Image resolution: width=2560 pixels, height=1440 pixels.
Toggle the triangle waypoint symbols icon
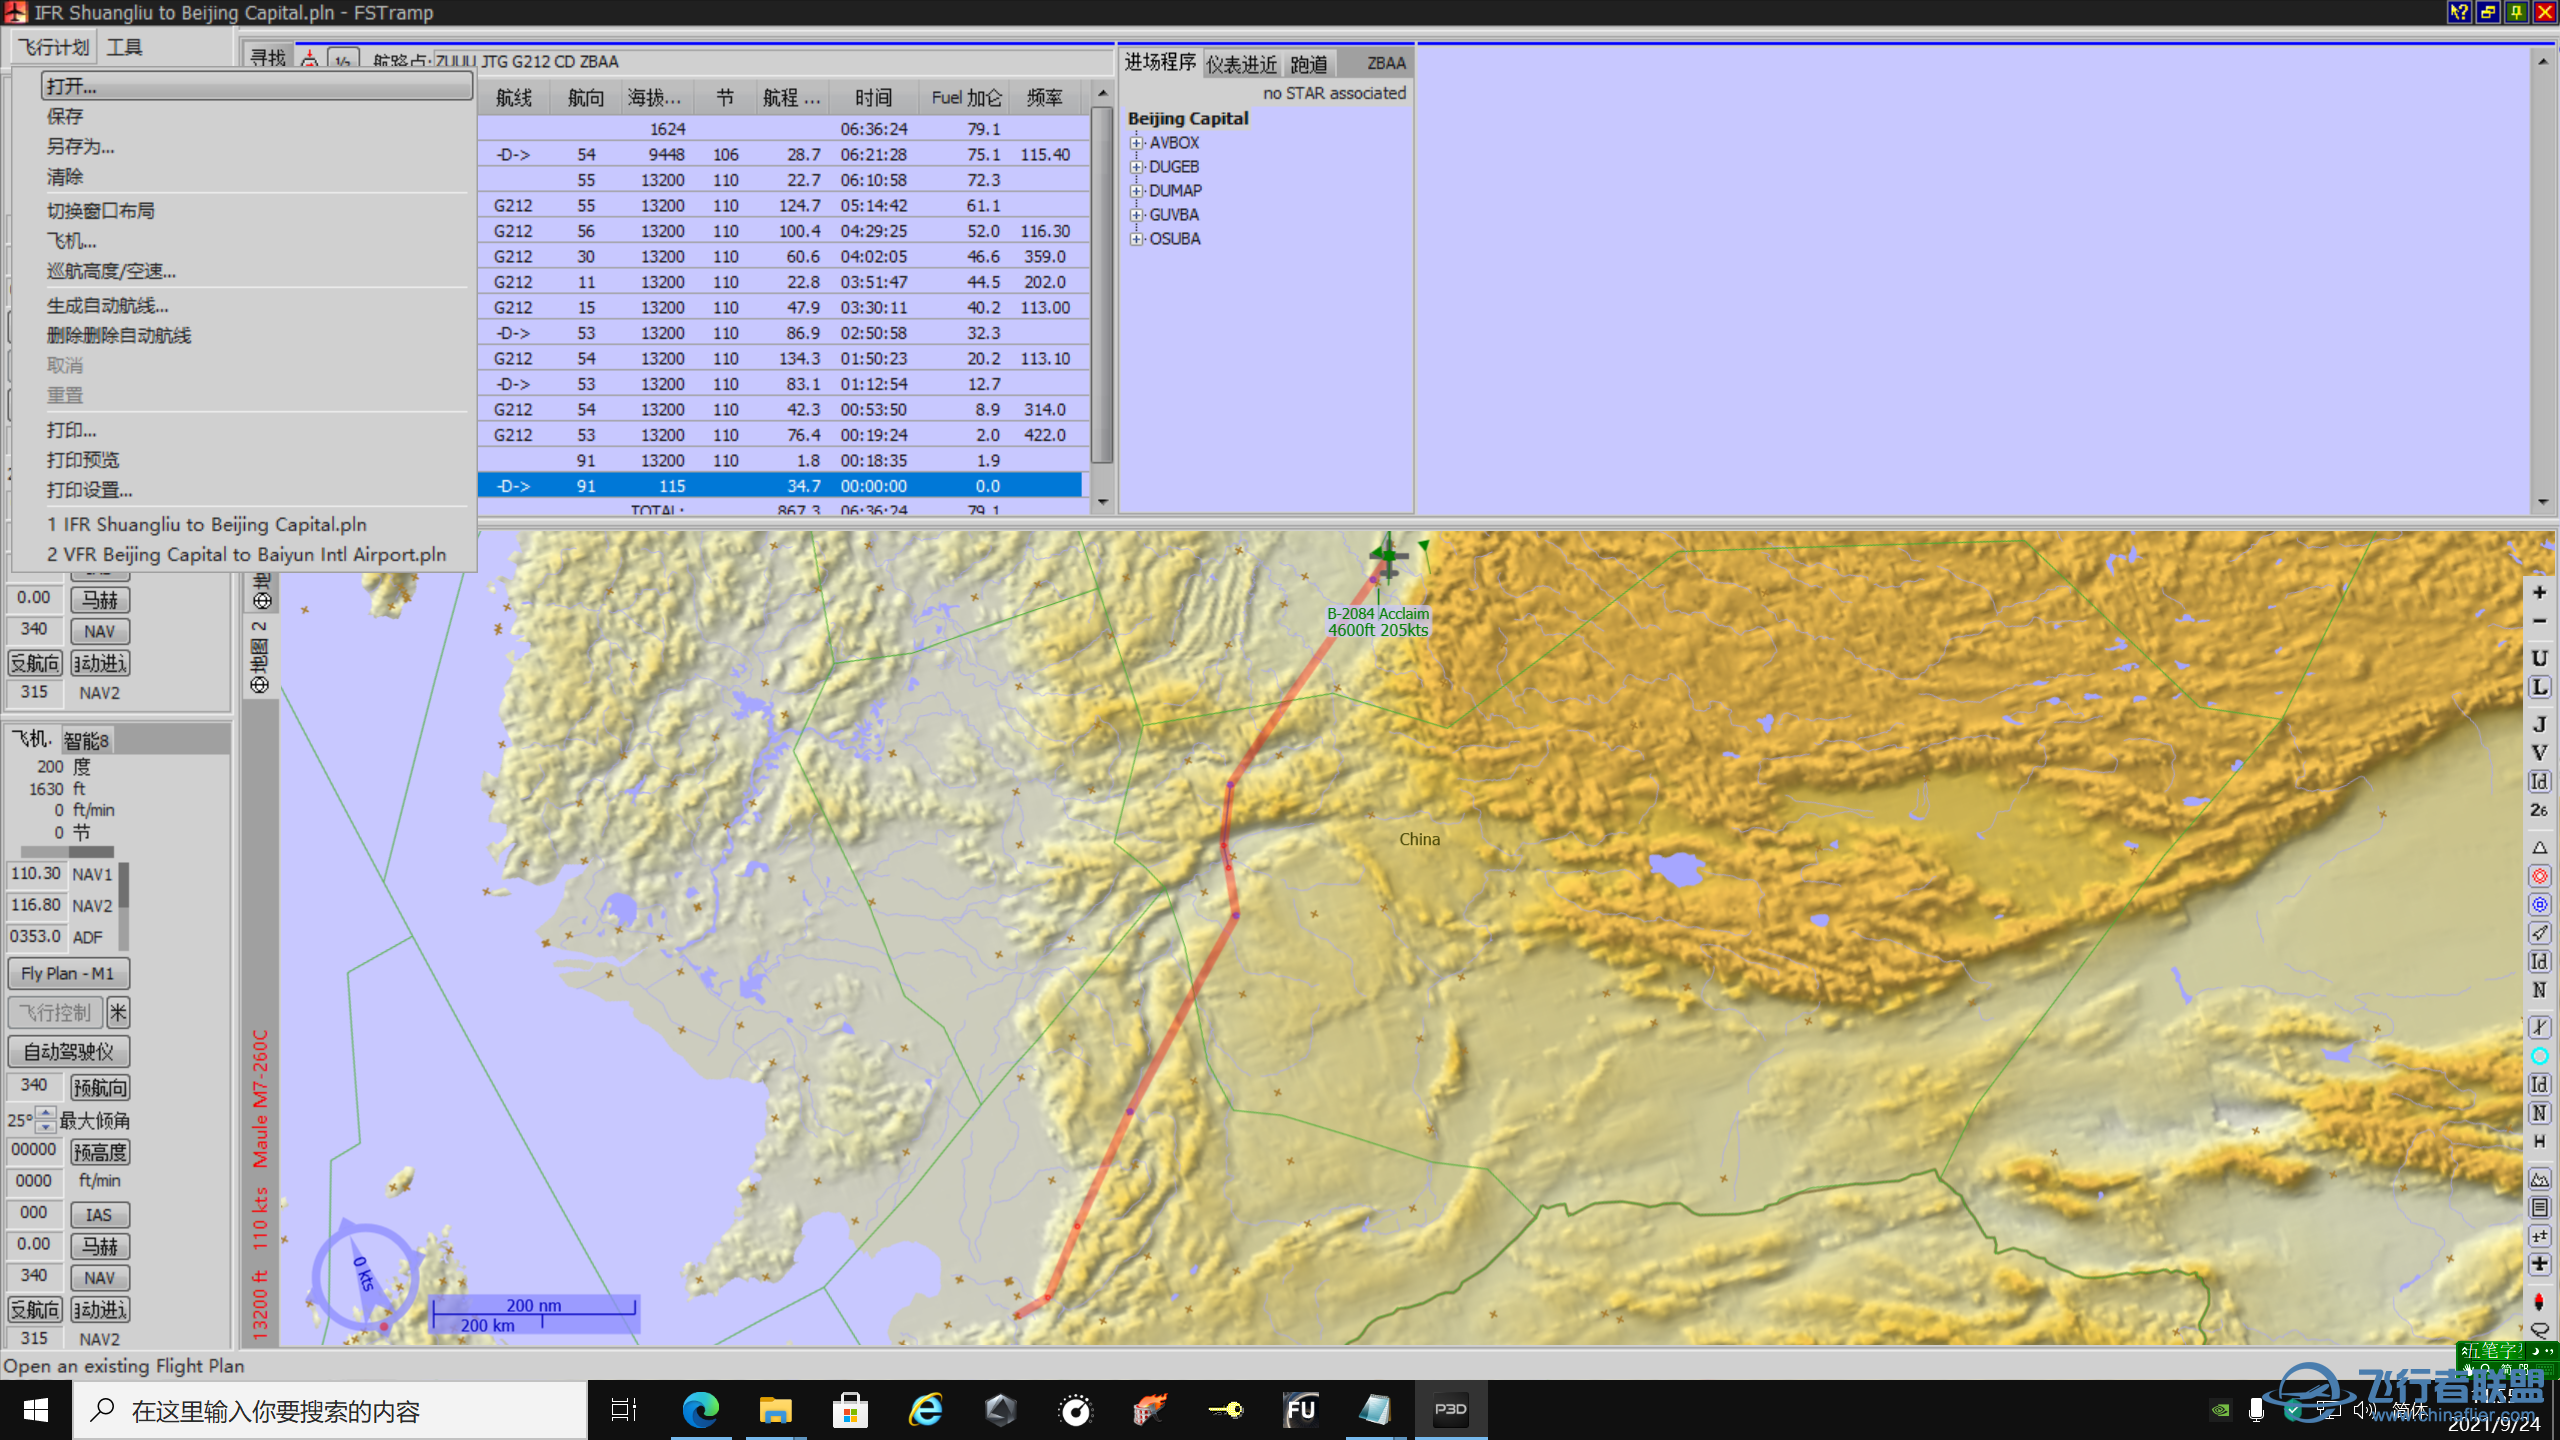point(2539,847)
